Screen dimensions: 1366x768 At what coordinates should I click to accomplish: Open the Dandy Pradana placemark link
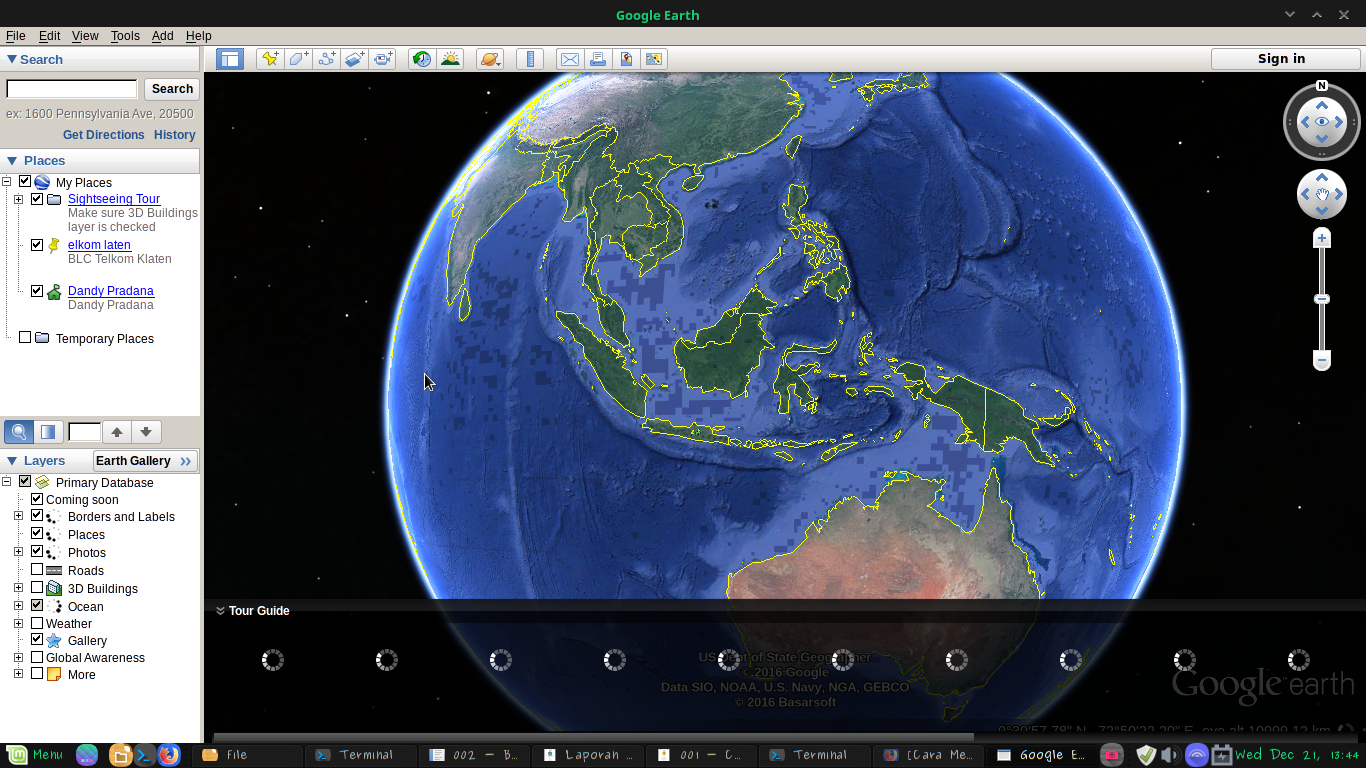[111, 291]
